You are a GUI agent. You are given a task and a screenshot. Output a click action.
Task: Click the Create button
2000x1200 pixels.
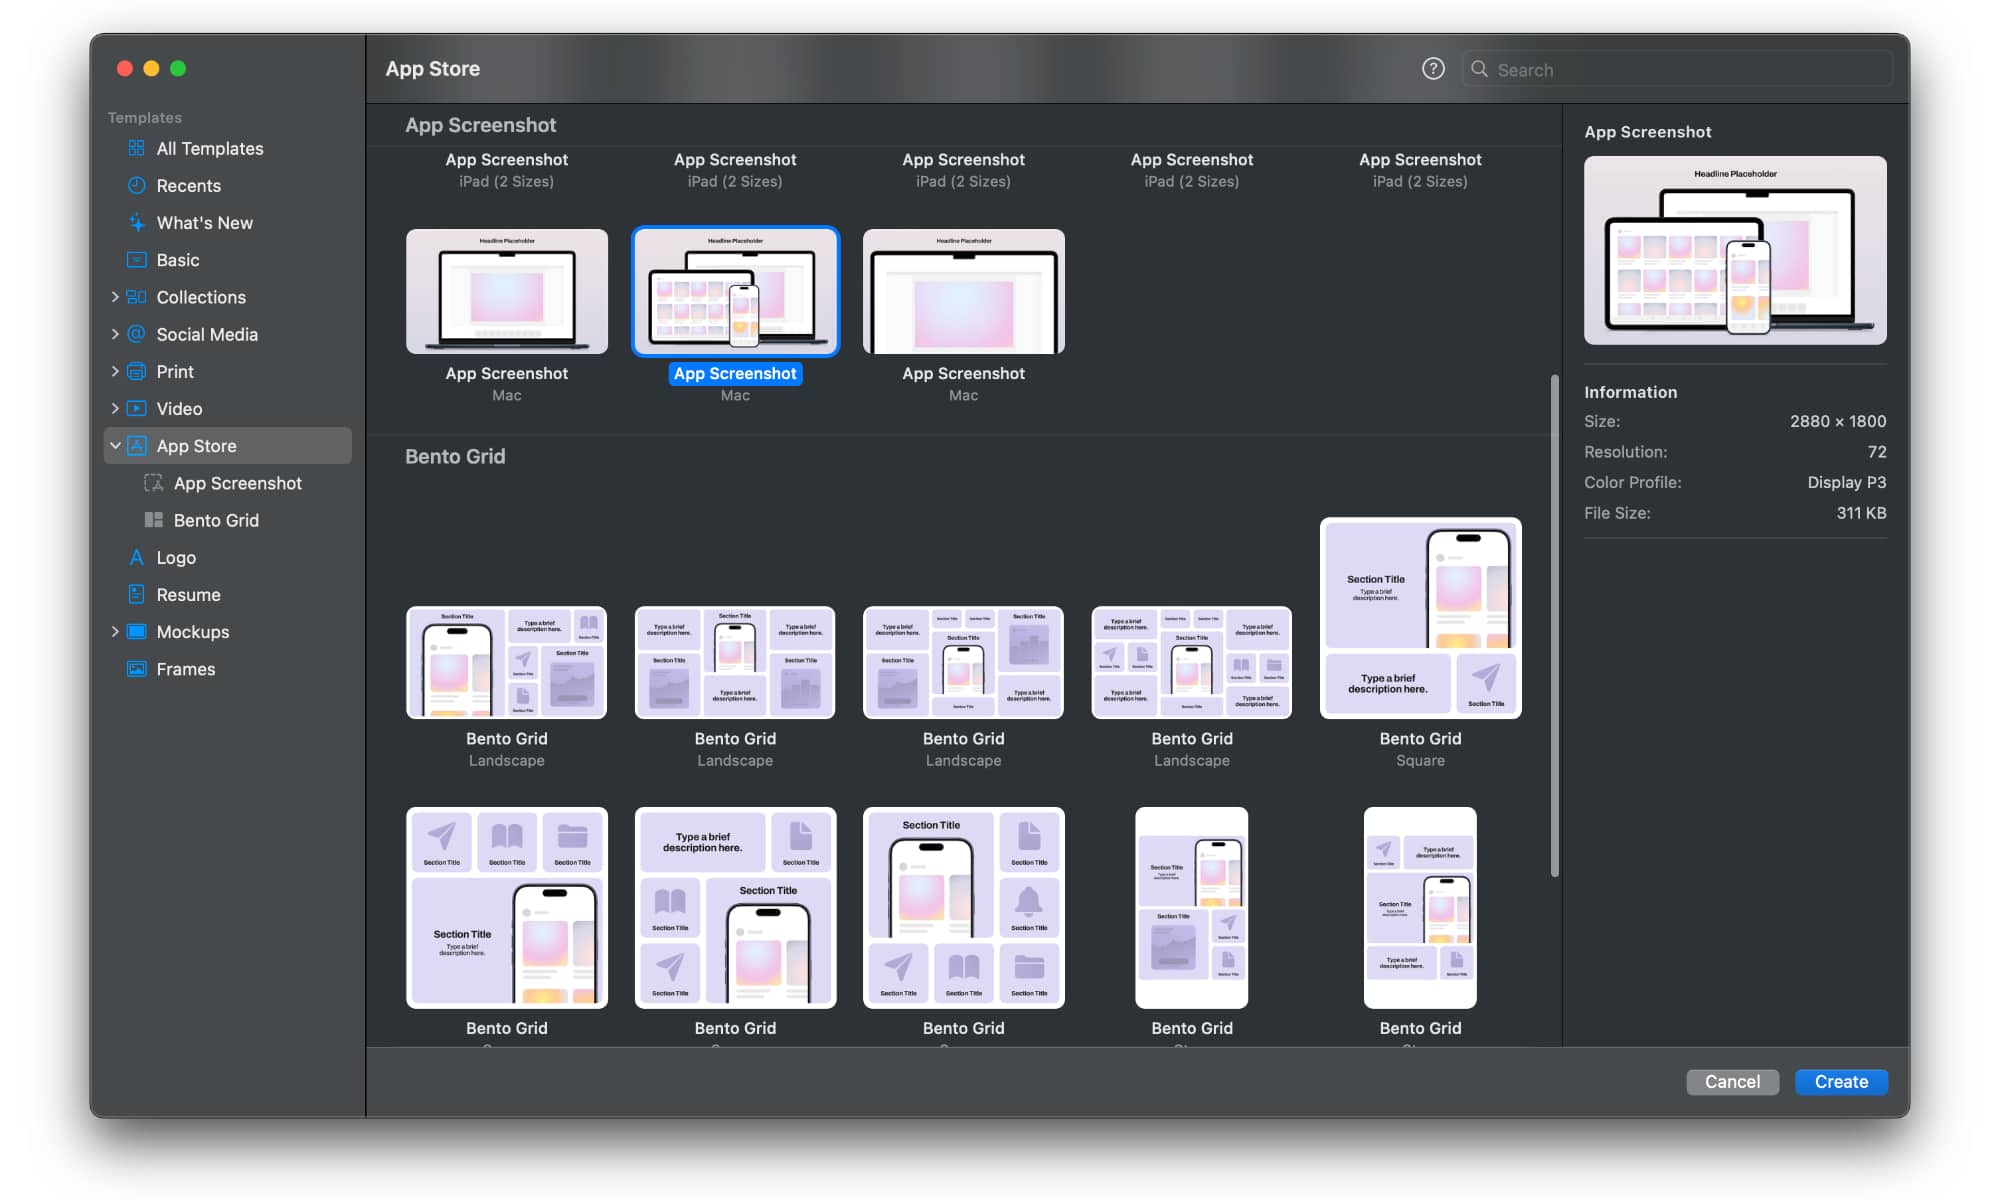point(1841,1081)
